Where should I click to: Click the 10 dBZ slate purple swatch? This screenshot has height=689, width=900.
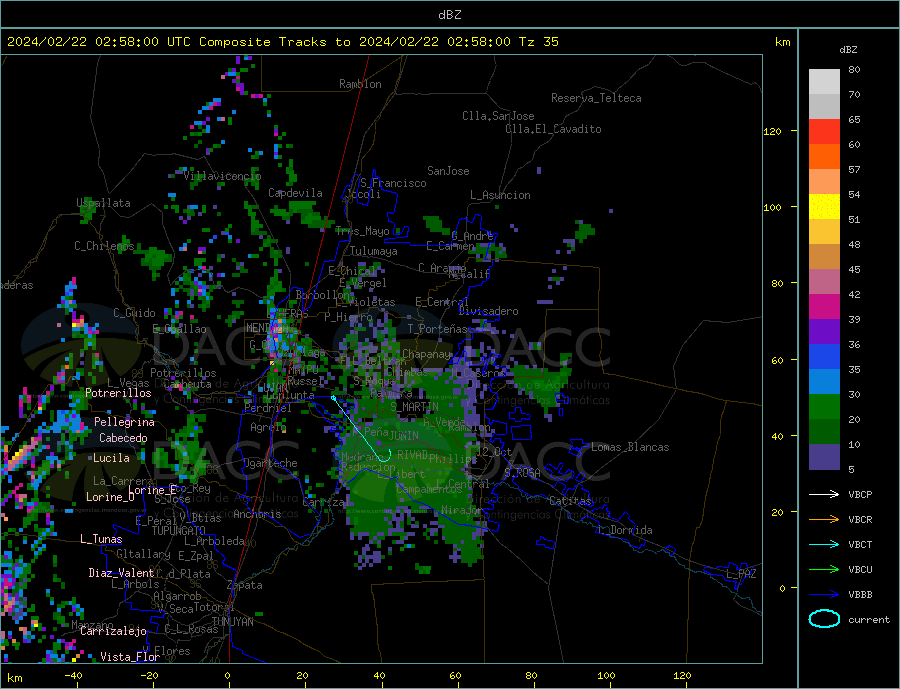tap(824, 457)
